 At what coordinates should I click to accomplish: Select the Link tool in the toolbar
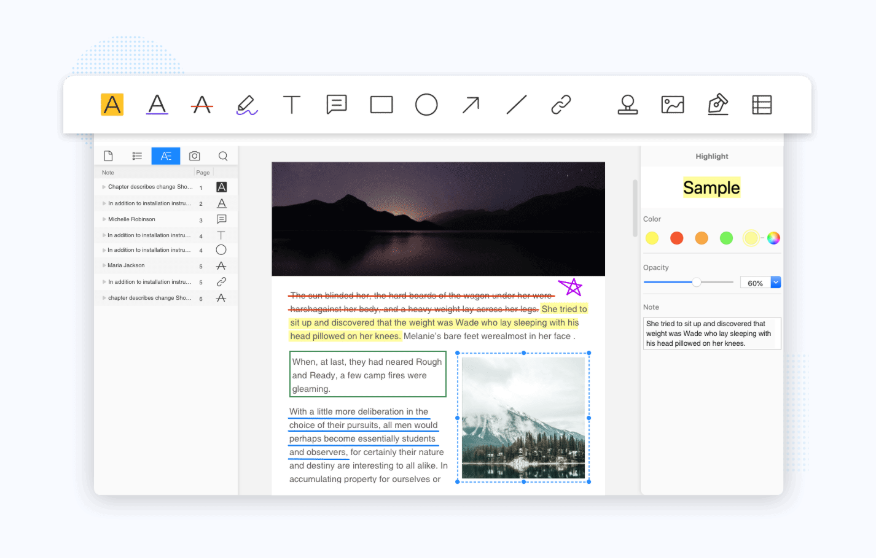tap(561, 104)
